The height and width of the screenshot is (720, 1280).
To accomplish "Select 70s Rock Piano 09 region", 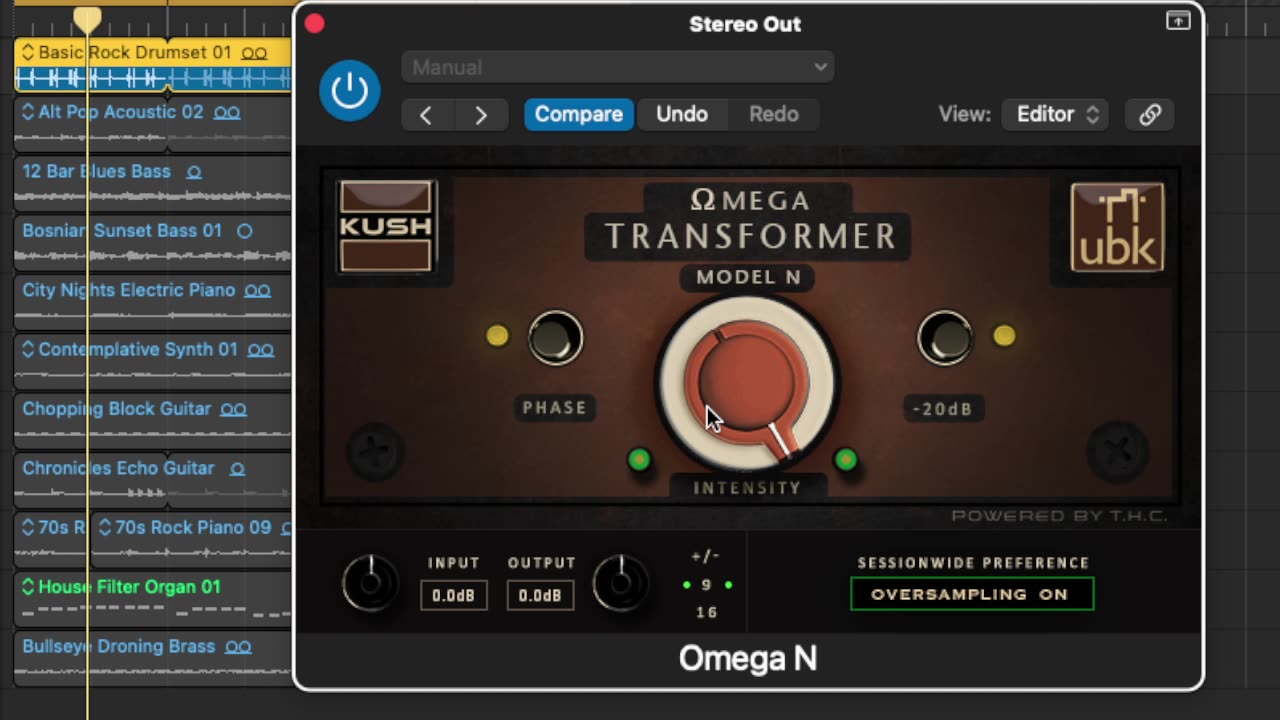I will click(191, 540).
